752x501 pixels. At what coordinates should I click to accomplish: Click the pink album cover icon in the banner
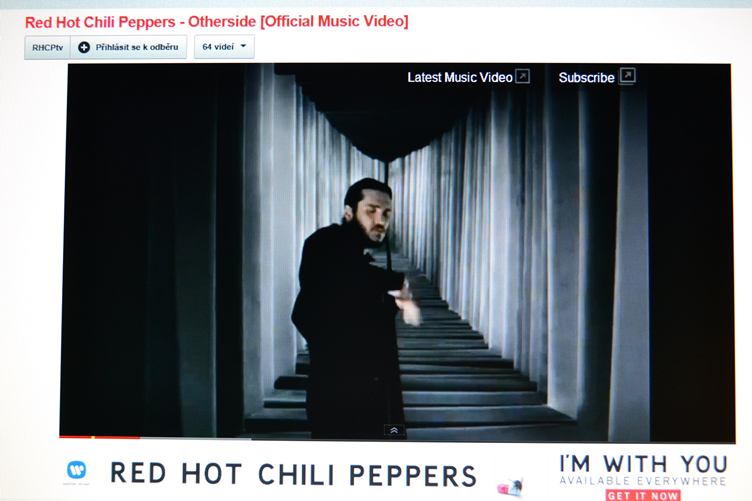[x=510, y=488]
